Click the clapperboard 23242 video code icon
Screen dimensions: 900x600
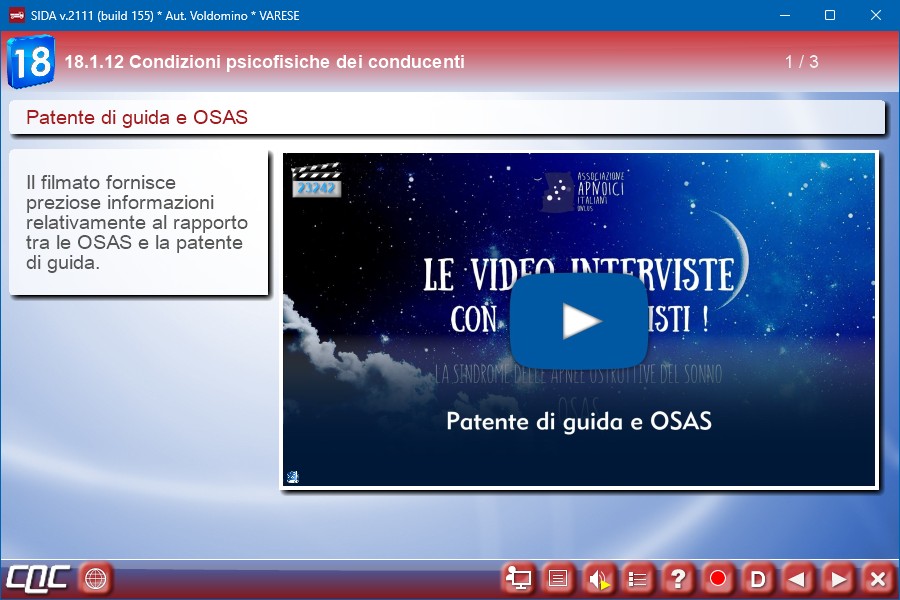click(315, 181)
